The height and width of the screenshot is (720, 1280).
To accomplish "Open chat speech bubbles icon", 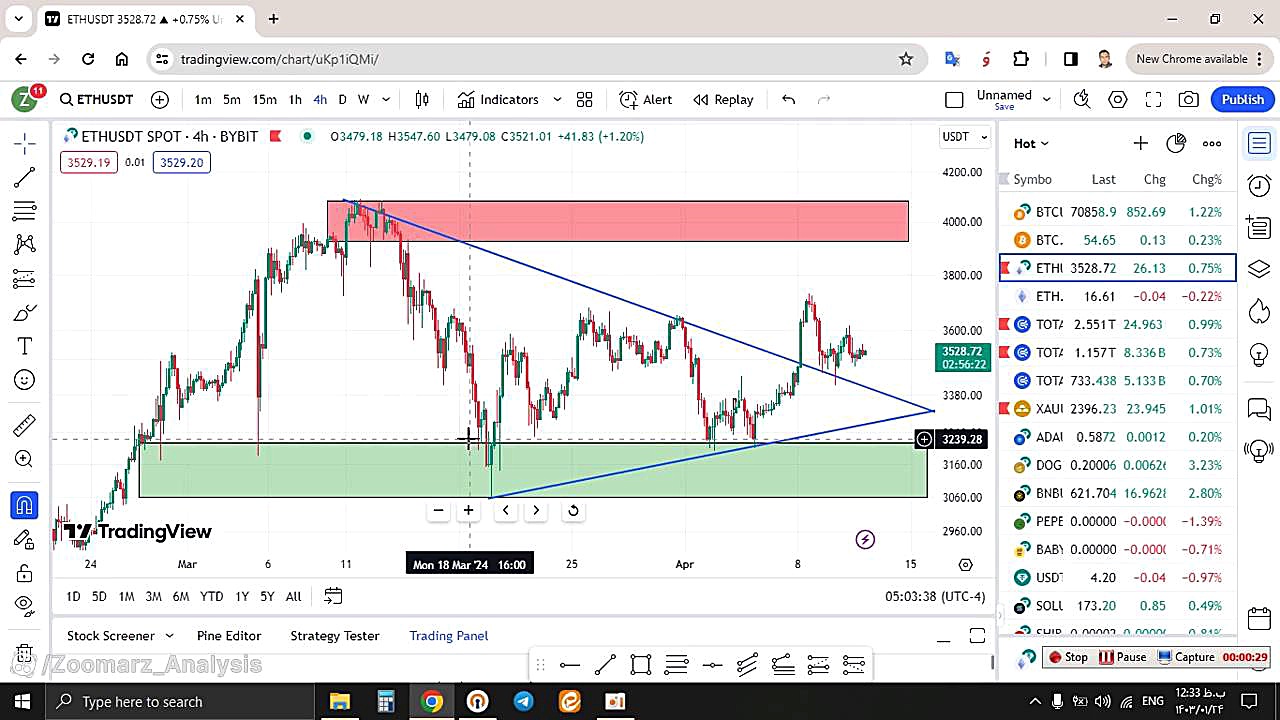I will [x=1259, y=408].
